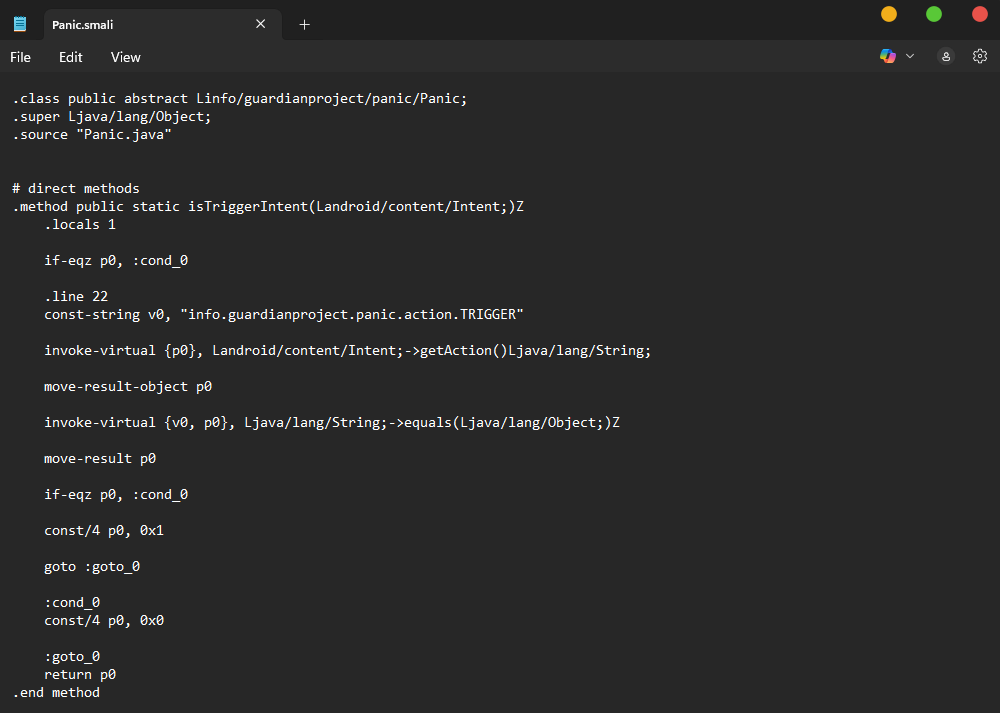Click the "# direct methods" comment line
The width and height of the screenshot is (1000, 713).
point(76,189)
